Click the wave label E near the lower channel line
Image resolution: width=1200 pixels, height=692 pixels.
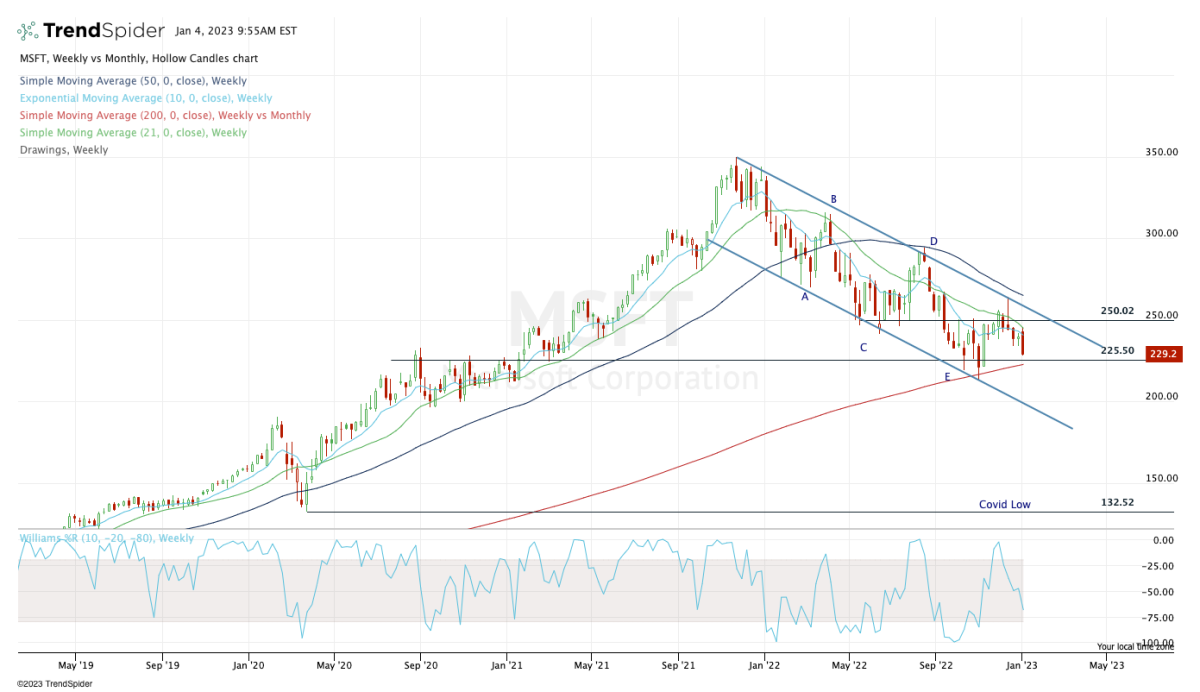coord(947,377)
